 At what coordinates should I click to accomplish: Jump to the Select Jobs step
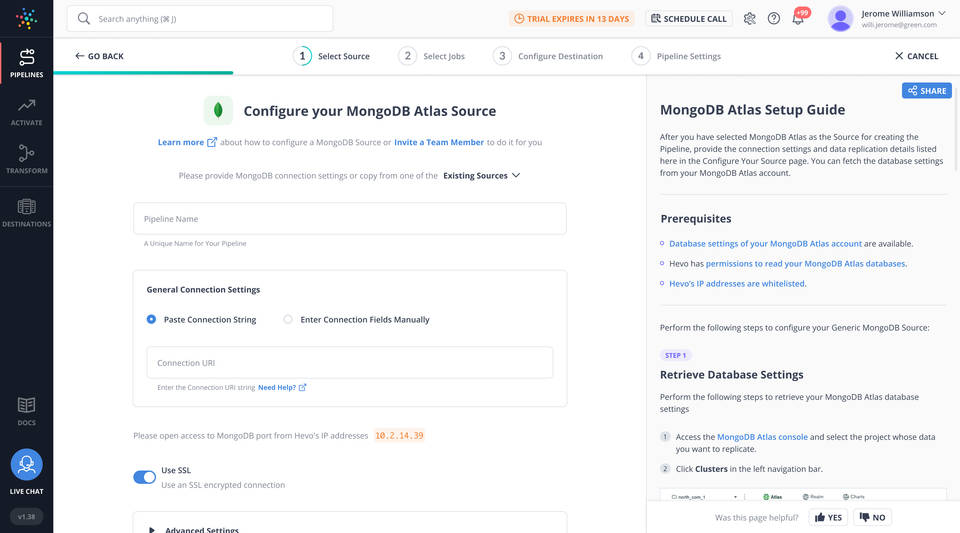(432, 56)
